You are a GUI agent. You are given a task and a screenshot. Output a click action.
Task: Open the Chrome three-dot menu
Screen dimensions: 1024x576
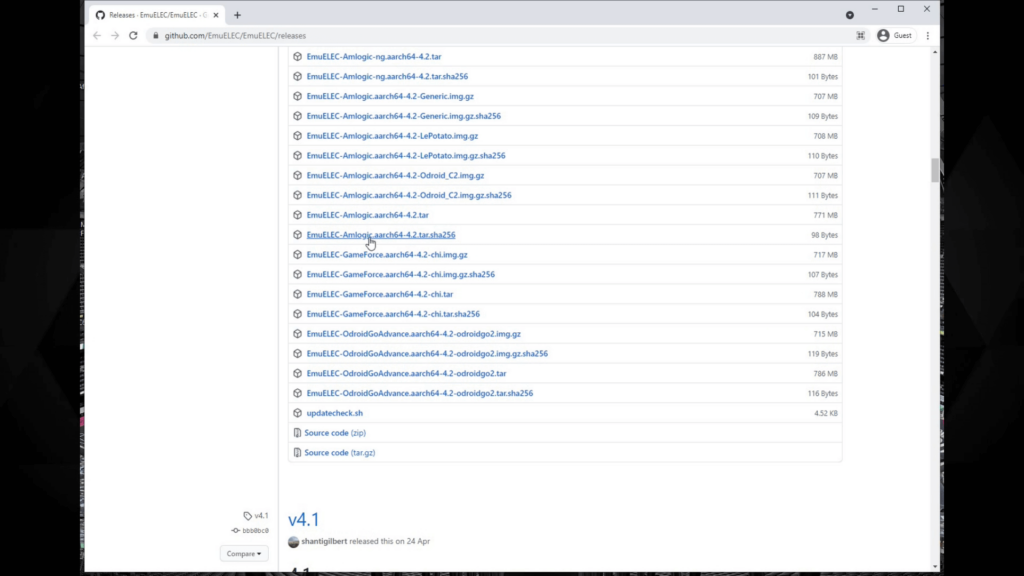click(927, 36)
